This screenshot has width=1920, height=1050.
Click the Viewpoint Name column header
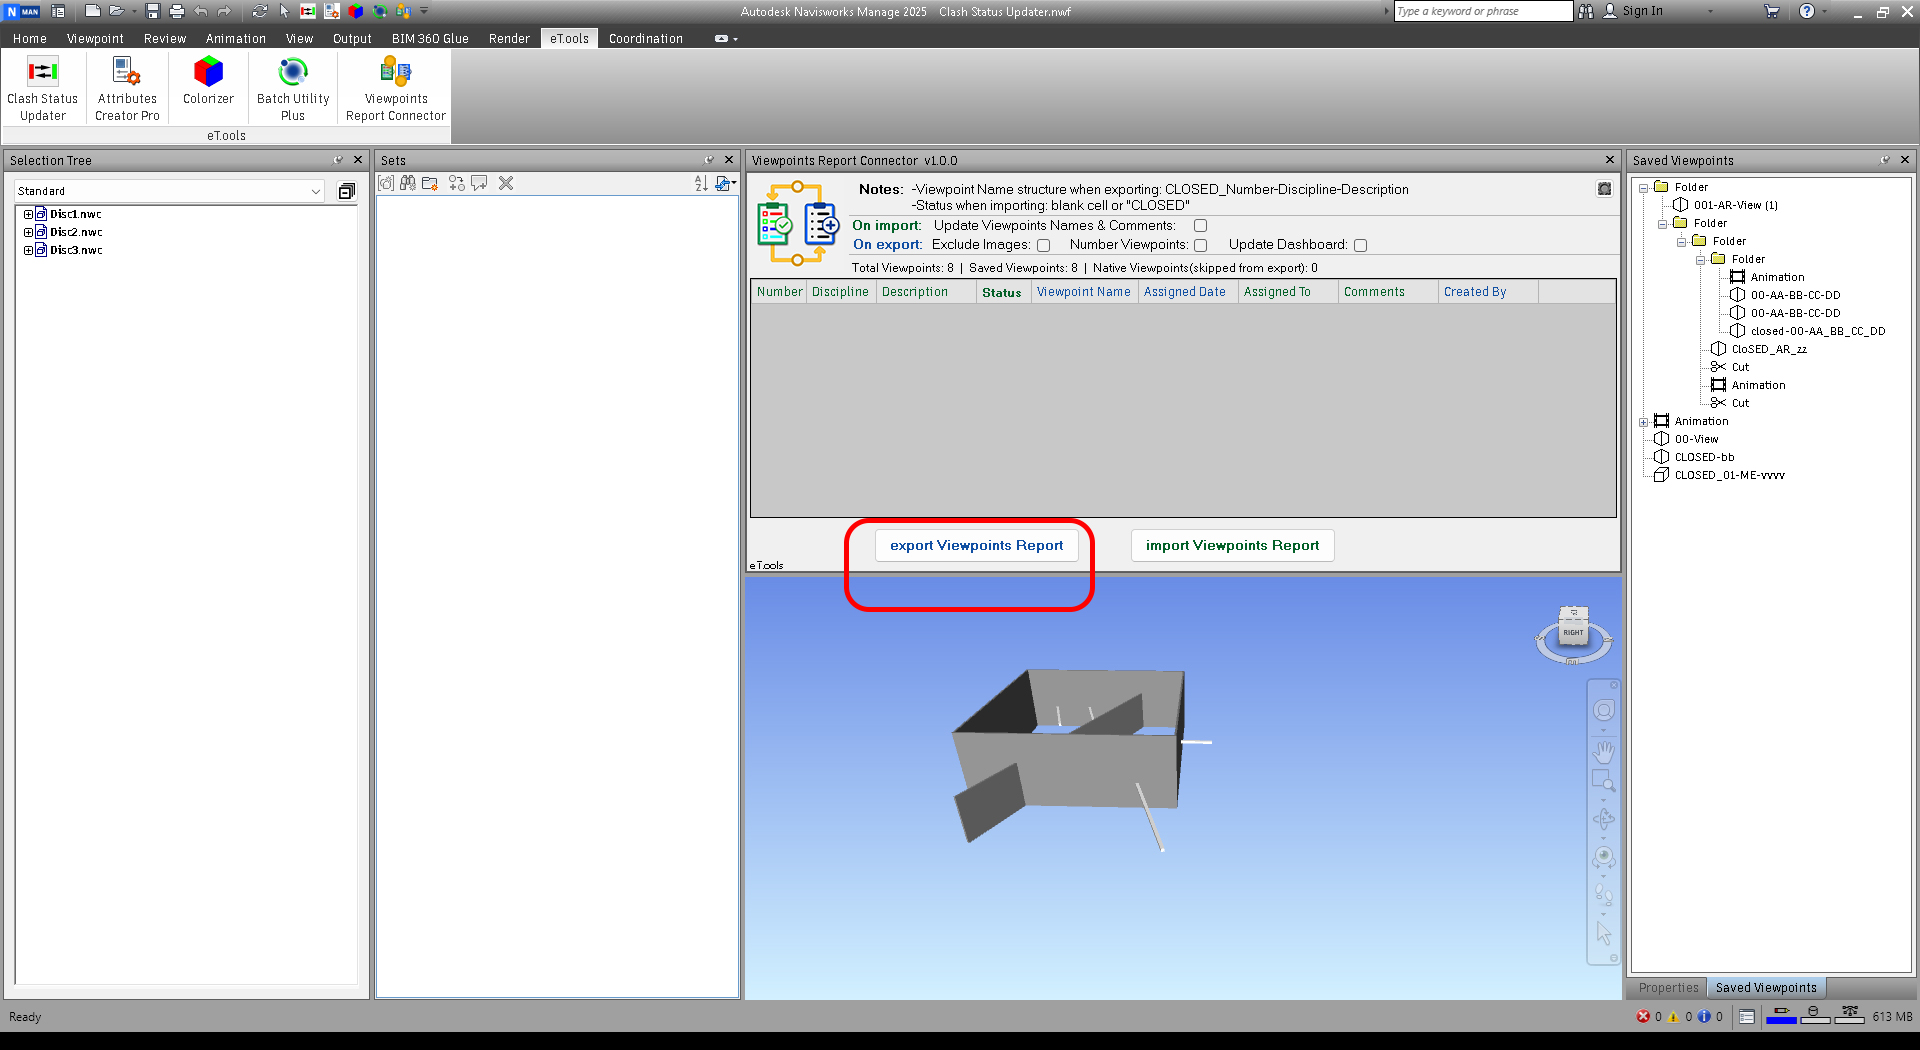1084,292
